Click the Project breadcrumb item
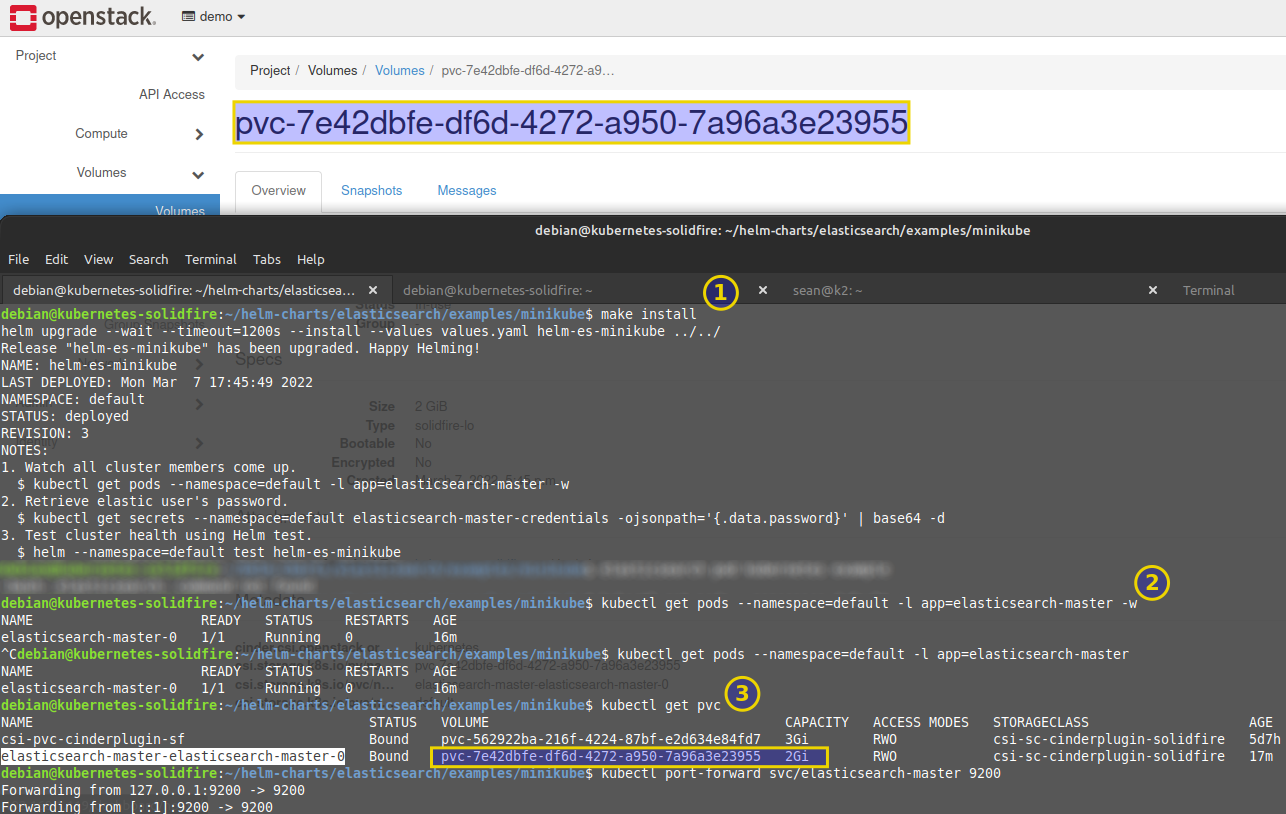 coord(270,71)
